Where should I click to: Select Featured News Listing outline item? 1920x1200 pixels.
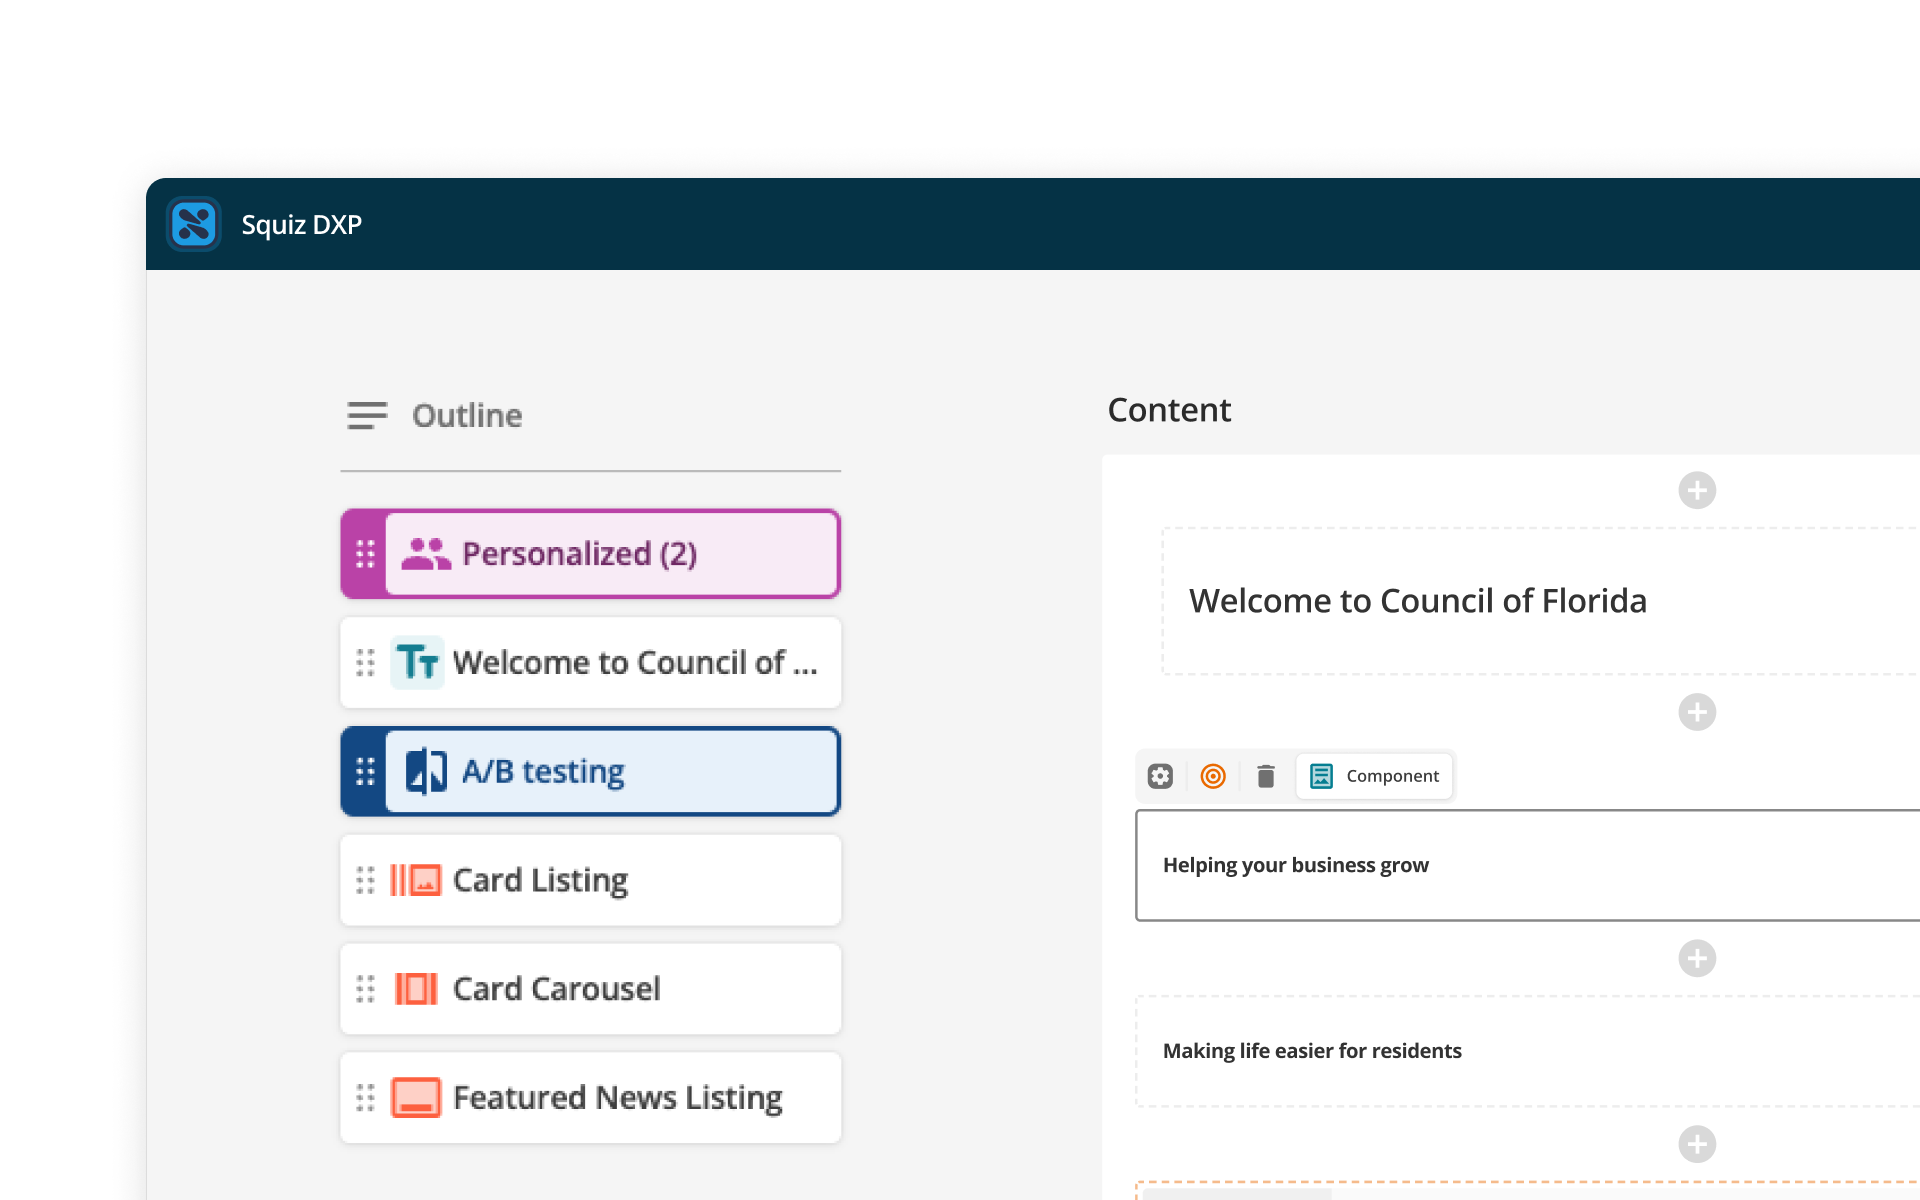590,1097
